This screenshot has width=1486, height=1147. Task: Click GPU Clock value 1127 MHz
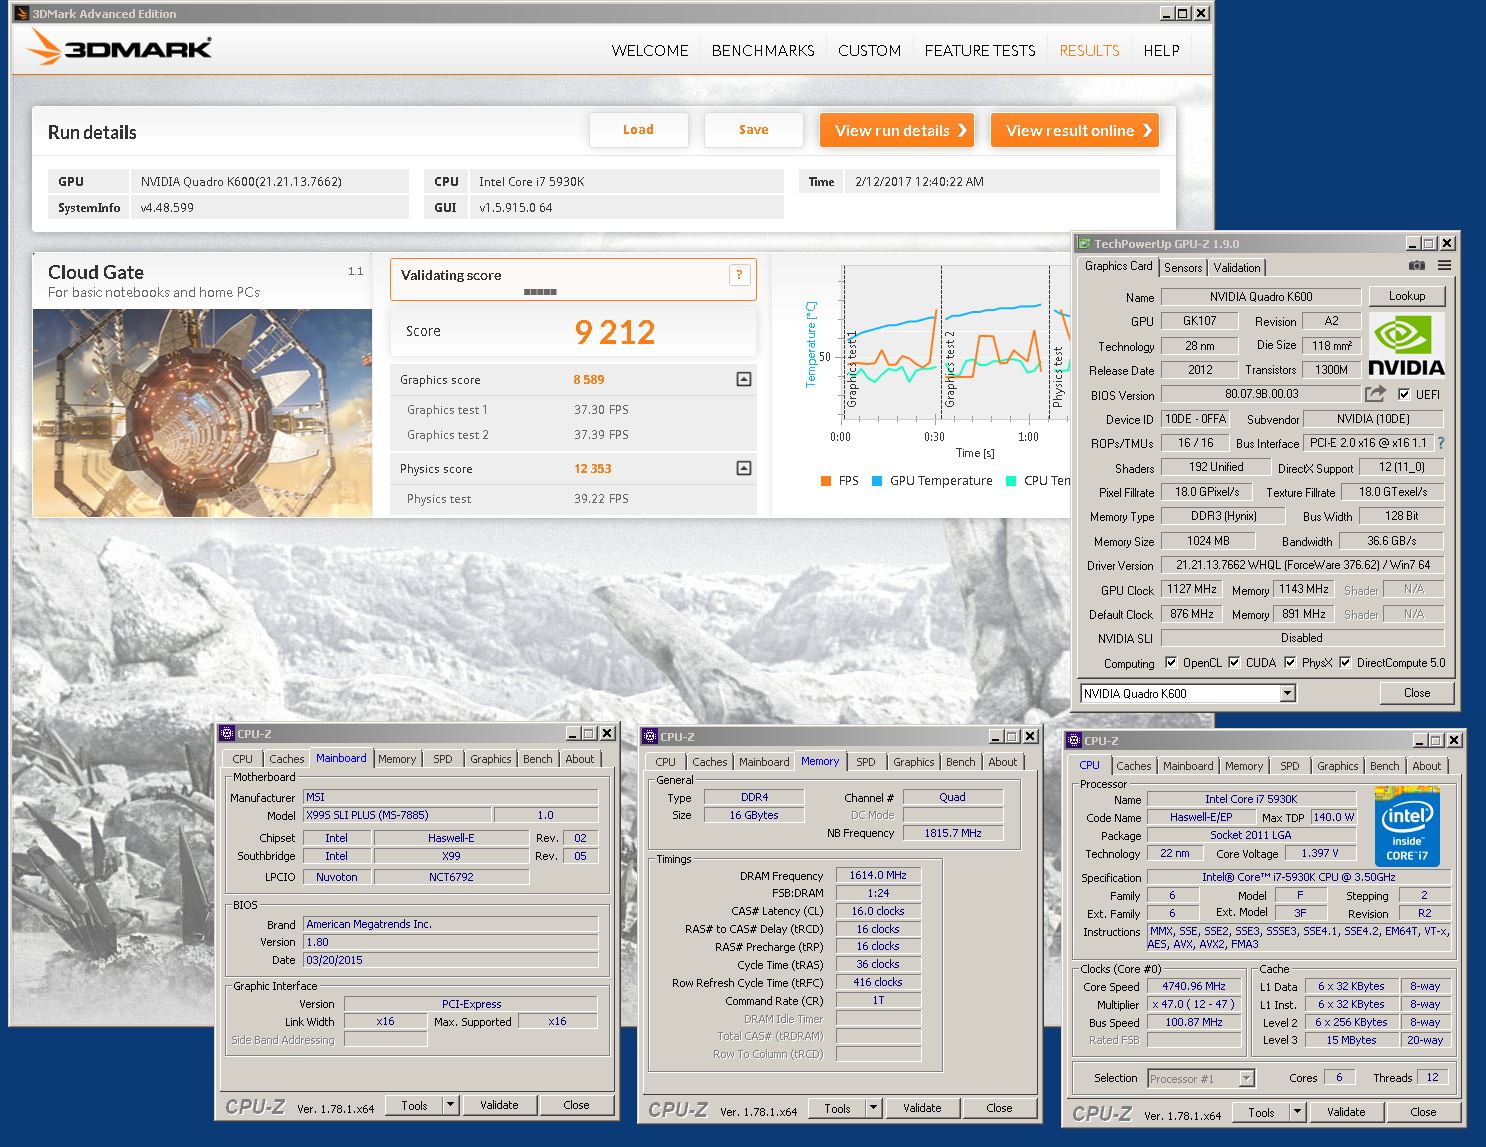tap(1192, 589)
